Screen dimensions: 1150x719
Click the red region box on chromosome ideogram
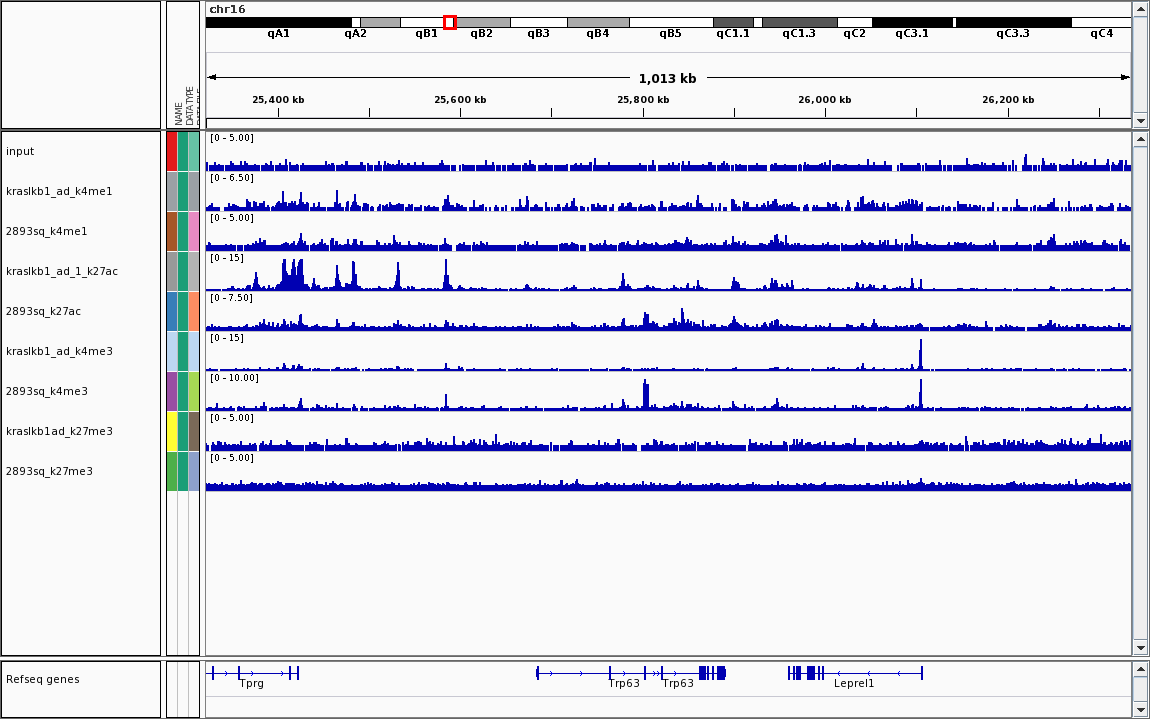pos(450,22)
